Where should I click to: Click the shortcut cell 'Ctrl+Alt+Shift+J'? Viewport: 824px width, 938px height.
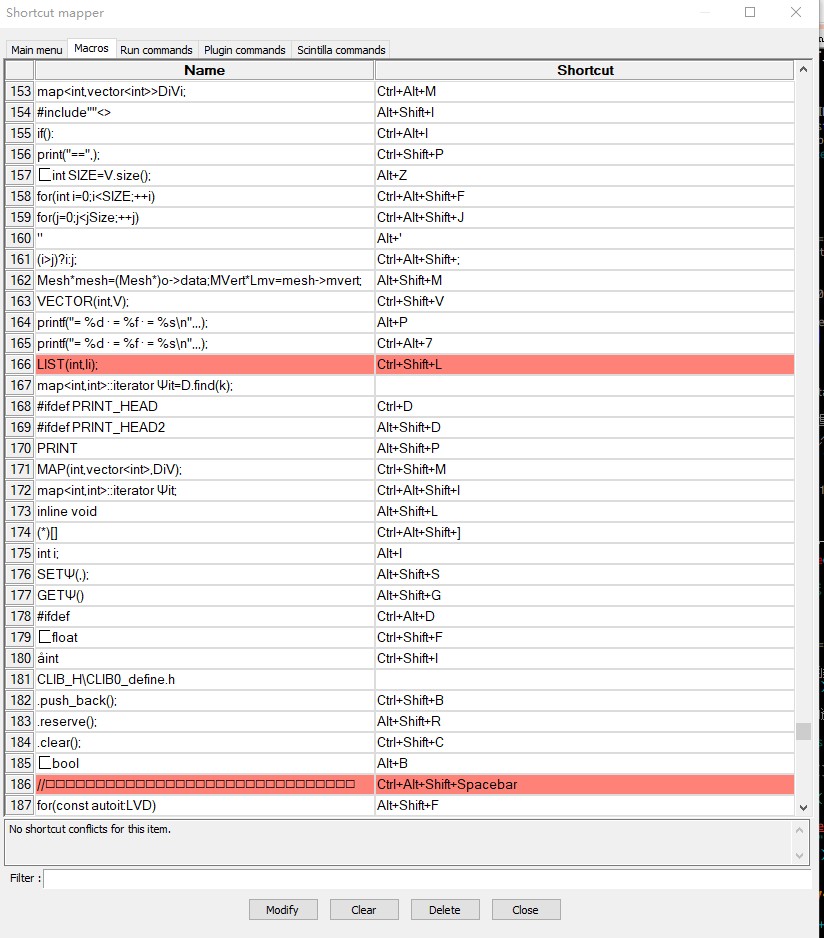[585, 217]
